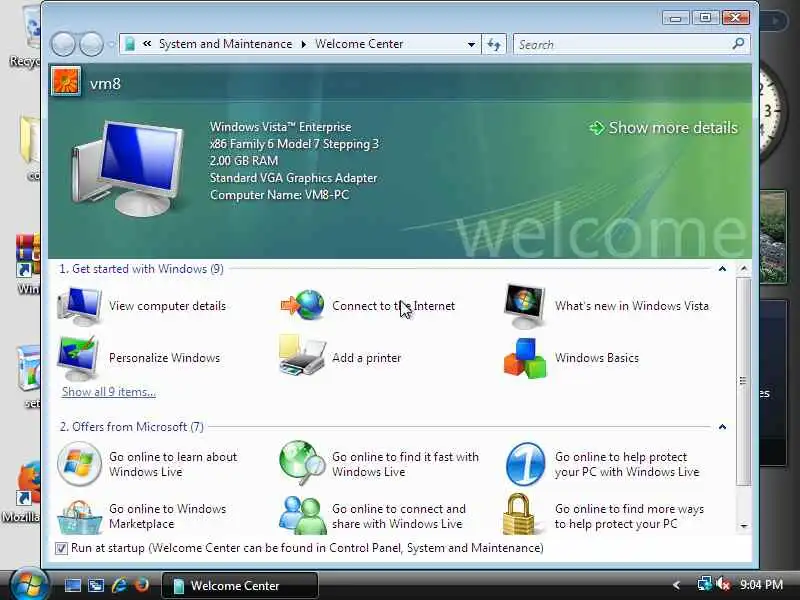This screenshot has height=600, width=800.
Task: Click the Personalize Windows label
Action: tap(164, 358)
